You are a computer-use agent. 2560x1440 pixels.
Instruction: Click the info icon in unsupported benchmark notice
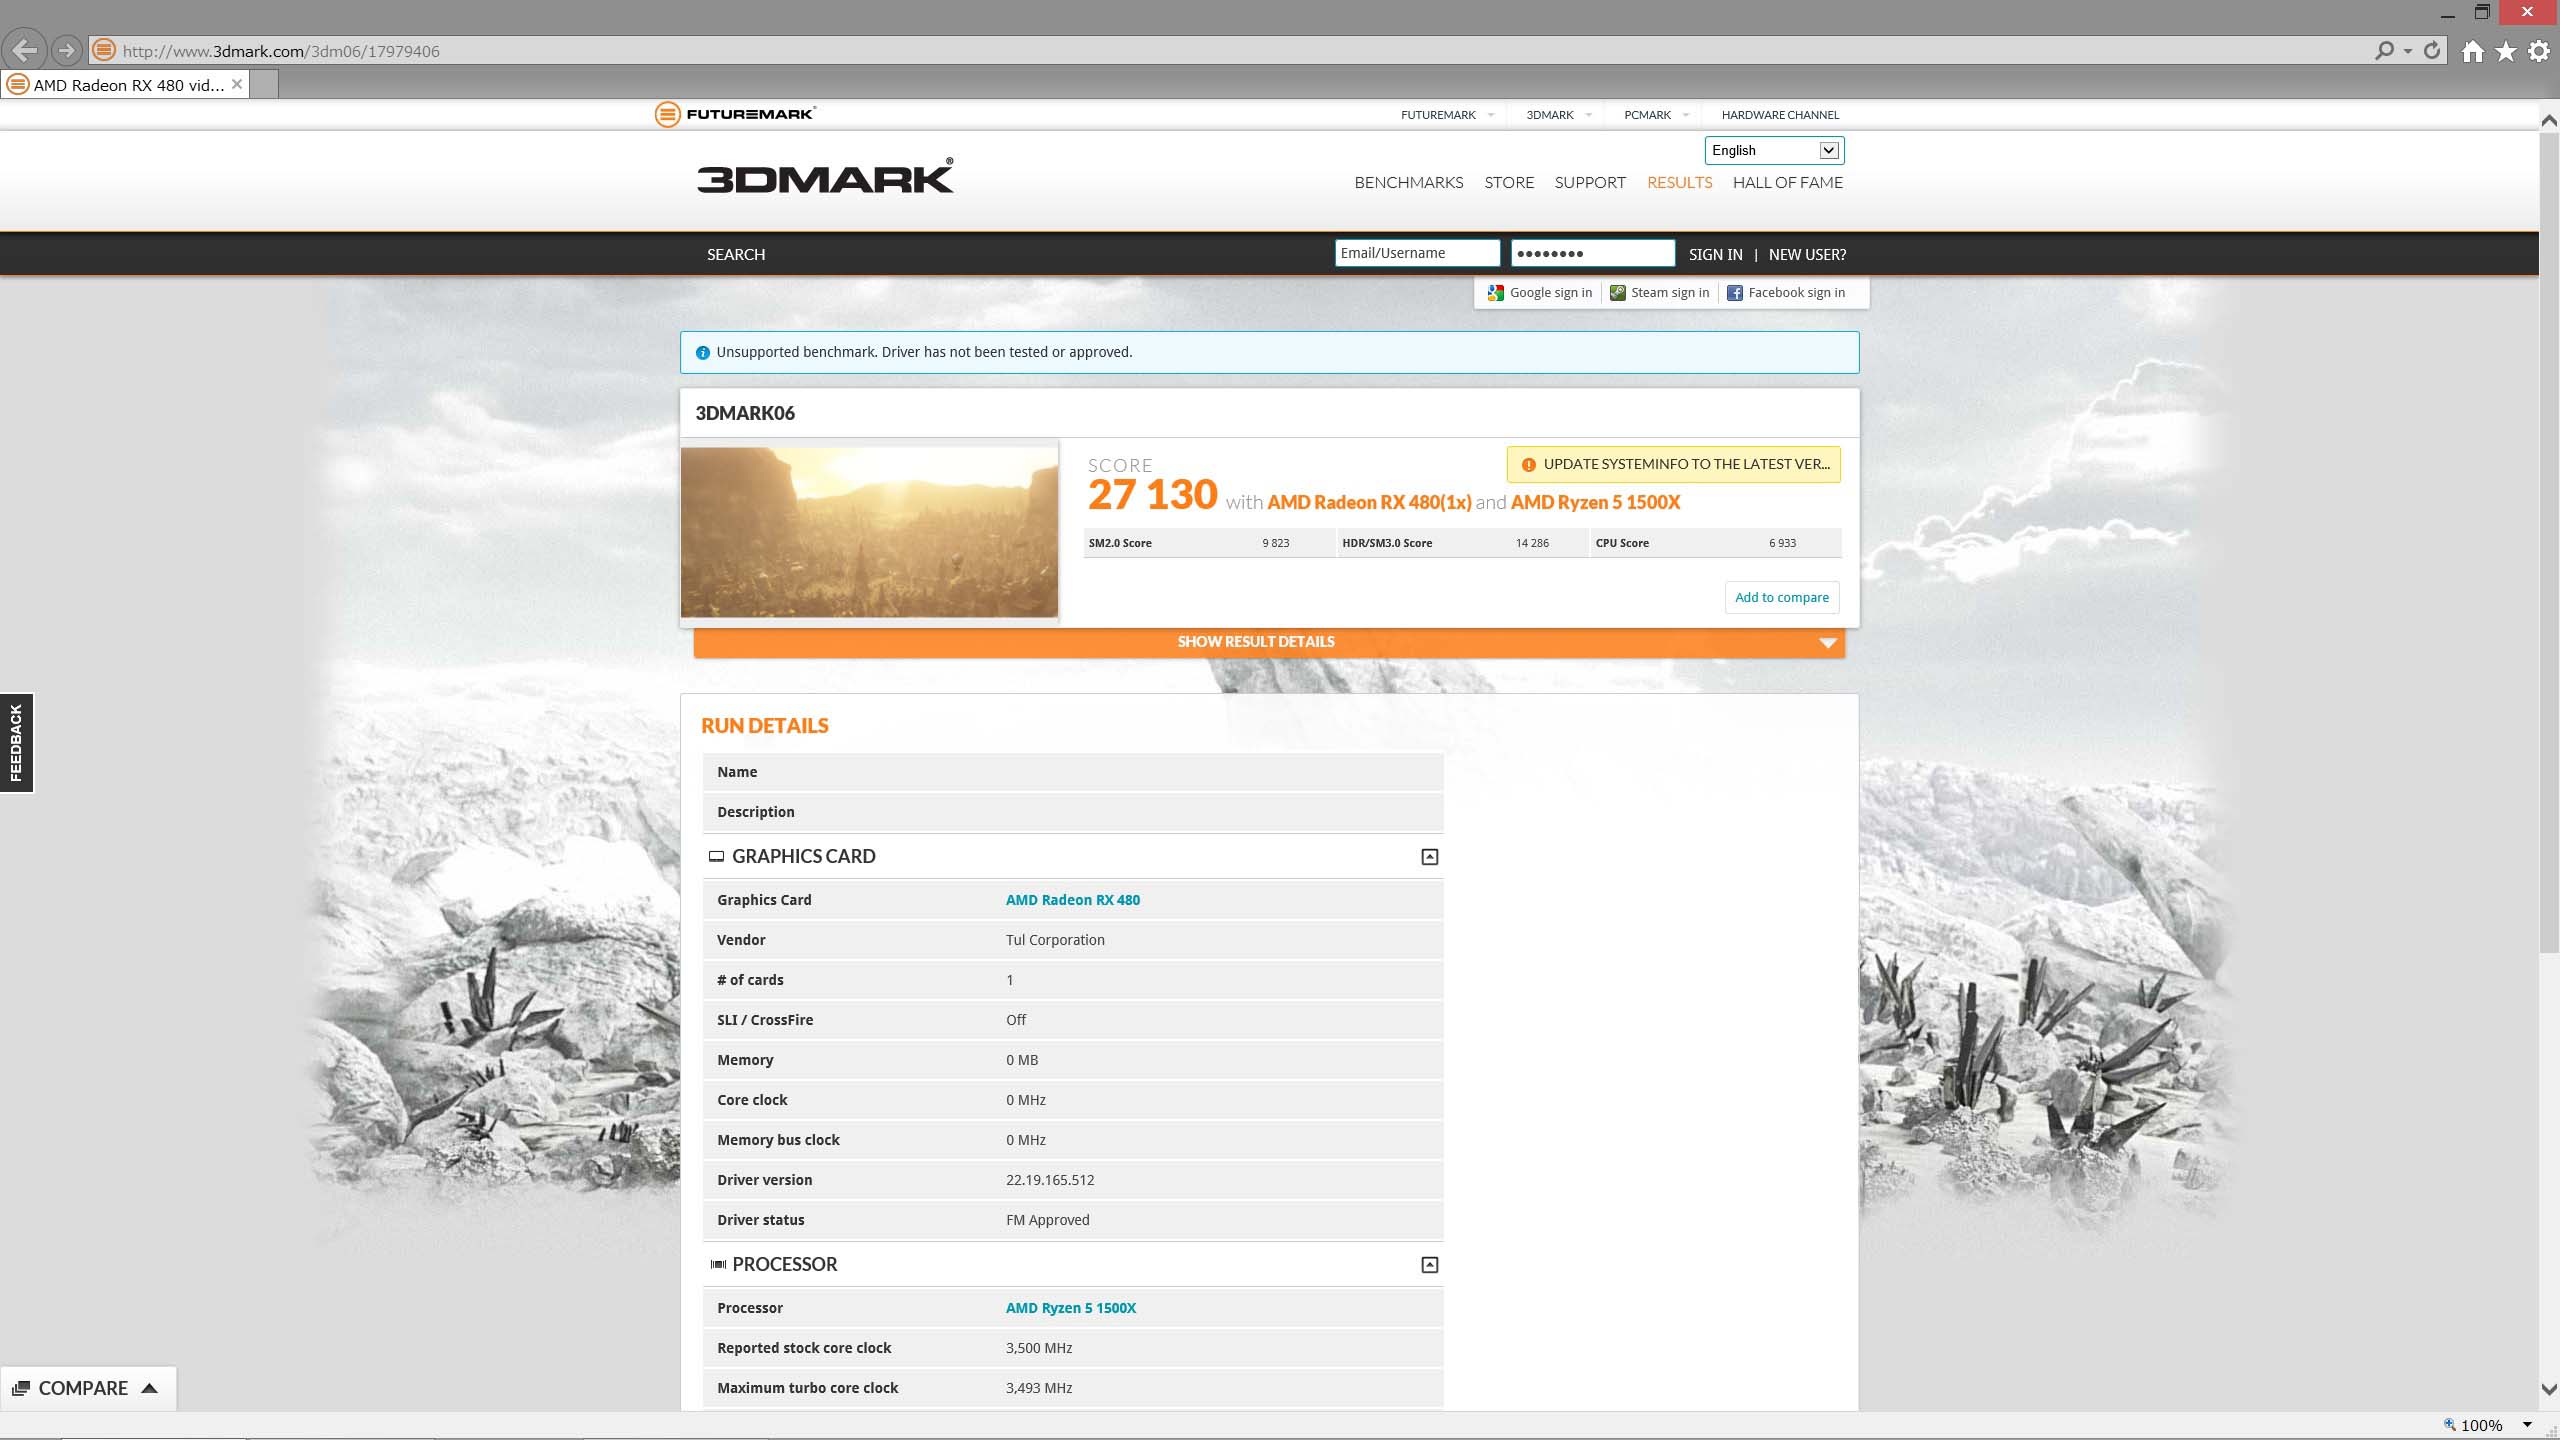702,352
